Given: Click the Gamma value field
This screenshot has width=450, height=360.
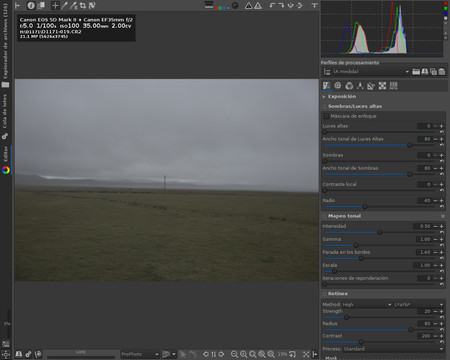Looking at the screenshot, I should pos(424,239).
